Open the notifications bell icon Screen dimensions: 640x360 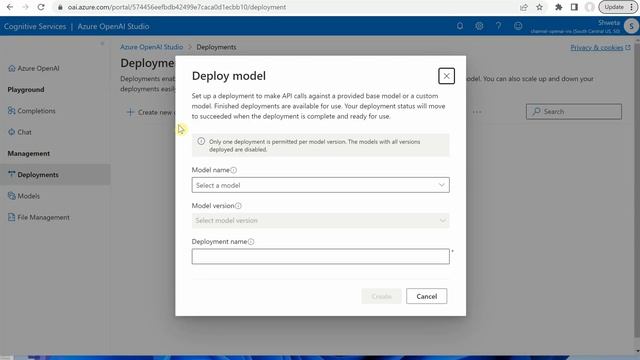(460, 26)
